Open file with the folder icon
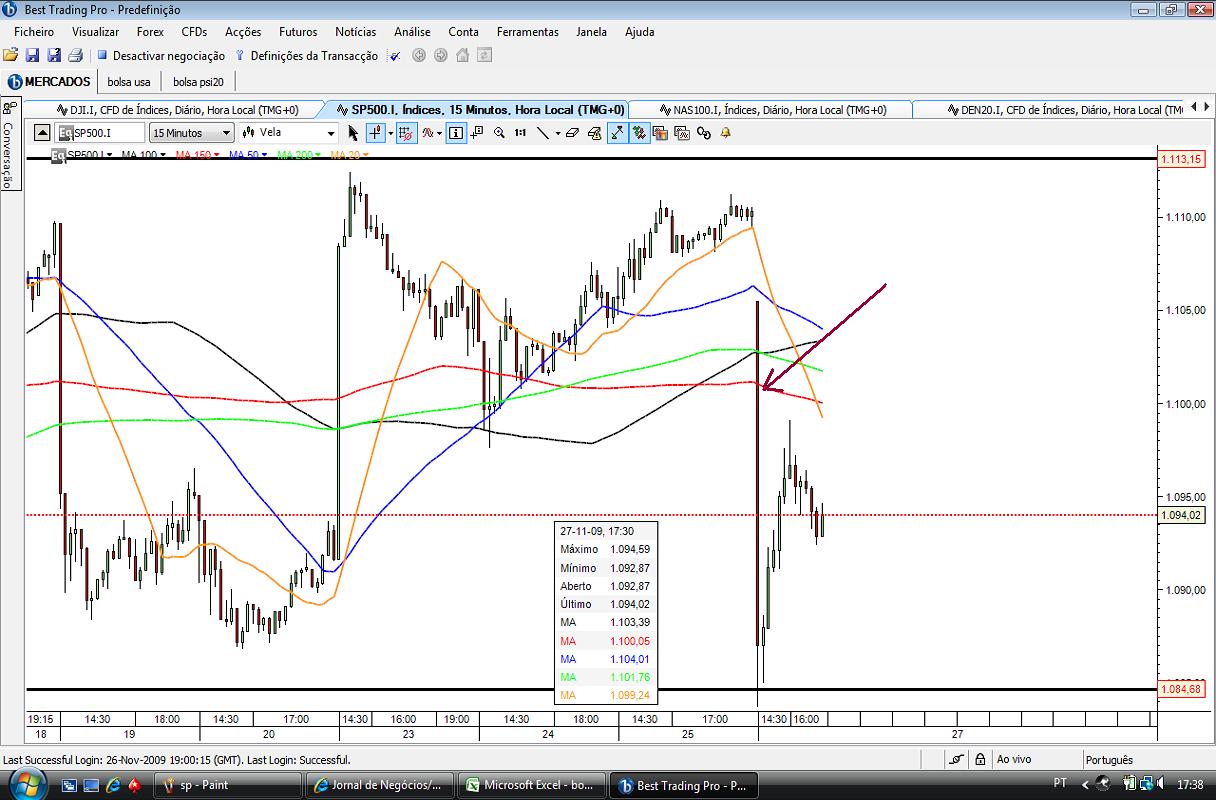This screenshot has width=1216, height=800. tap(10, 56)
